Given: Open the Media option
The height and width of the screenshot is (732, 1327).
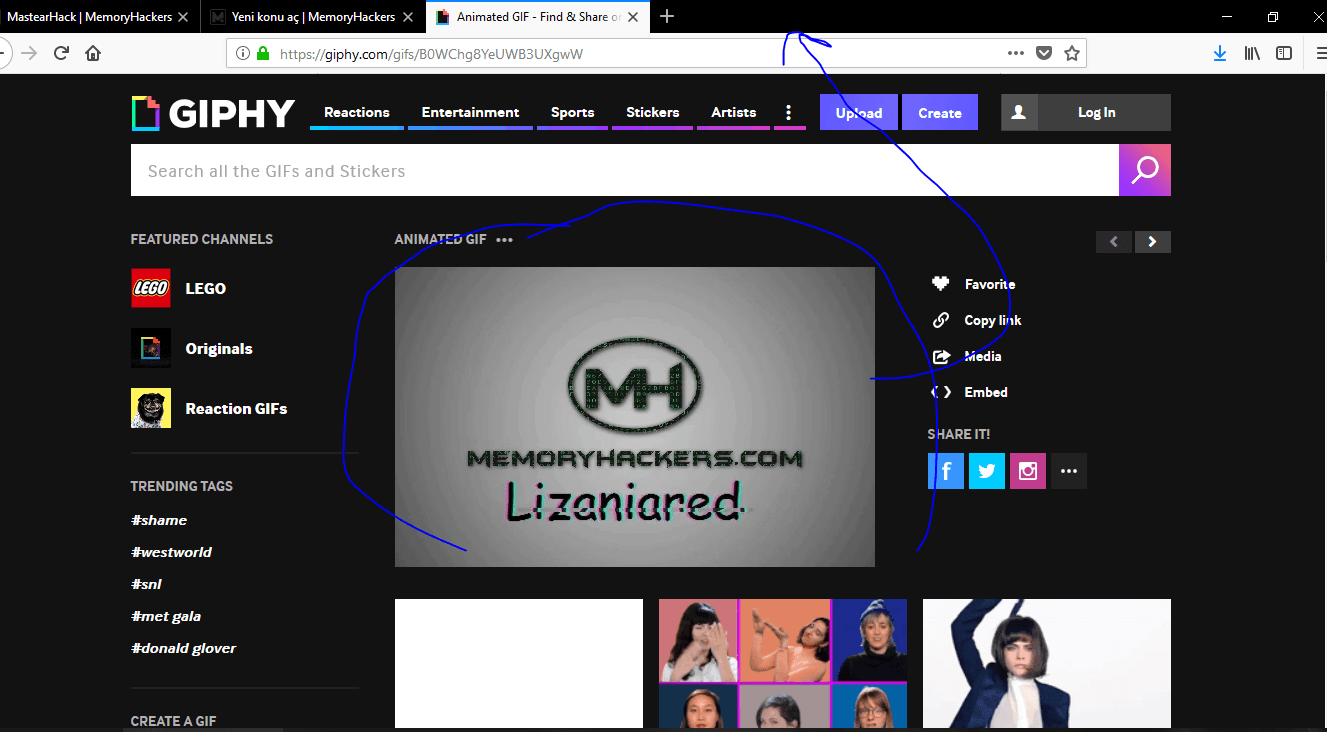Looking at the screenshot, I should click(982, 356).
